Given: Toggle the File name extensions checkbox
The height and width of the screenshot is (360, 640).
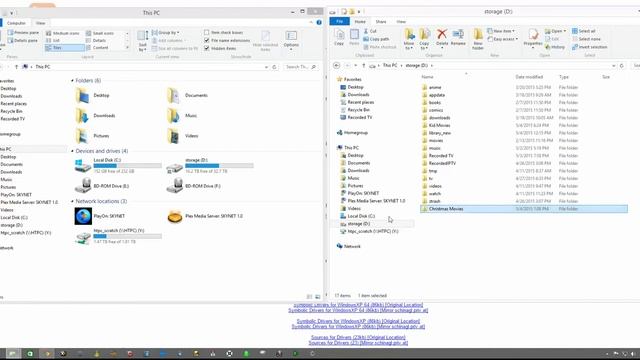Looking at the screenshot, I should click(207, 40).
